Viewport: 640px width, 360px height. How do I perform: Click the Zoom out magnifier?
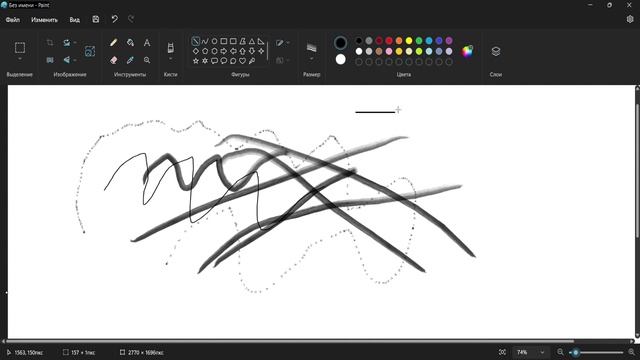(560, 352)
